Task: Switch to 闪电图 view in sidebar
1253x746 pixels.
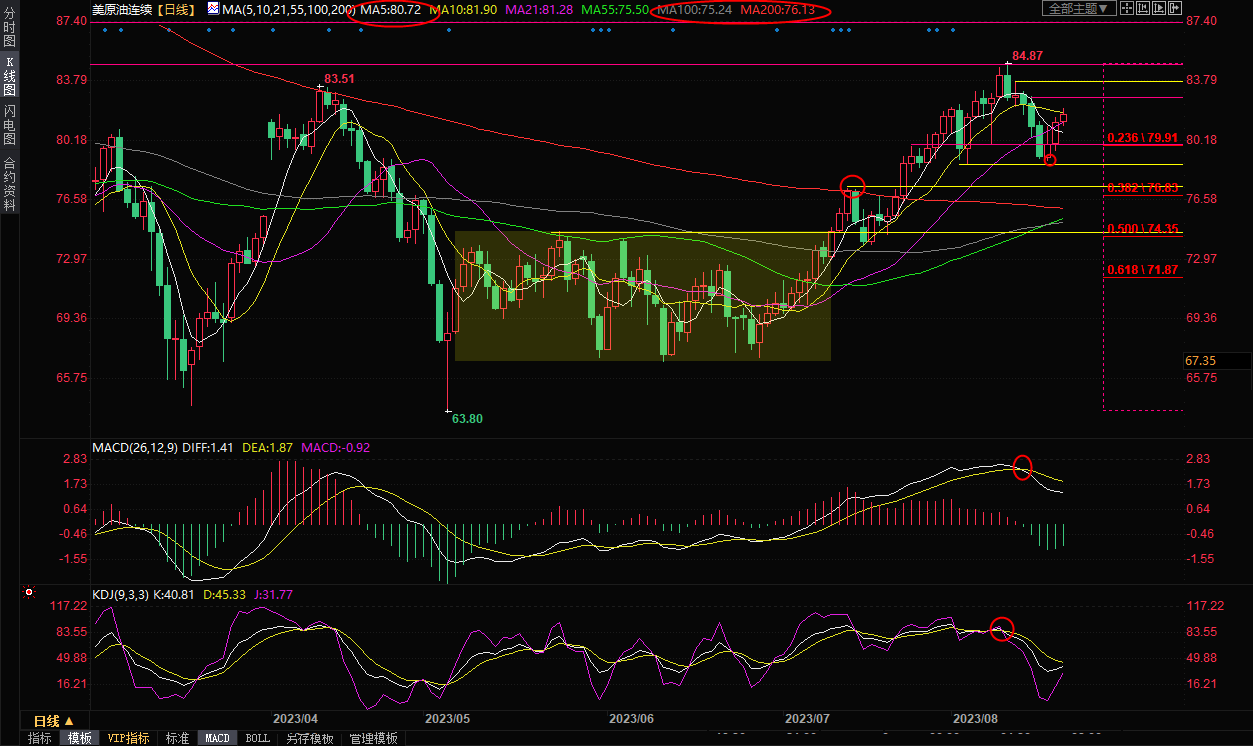Action: pos(9,124)
